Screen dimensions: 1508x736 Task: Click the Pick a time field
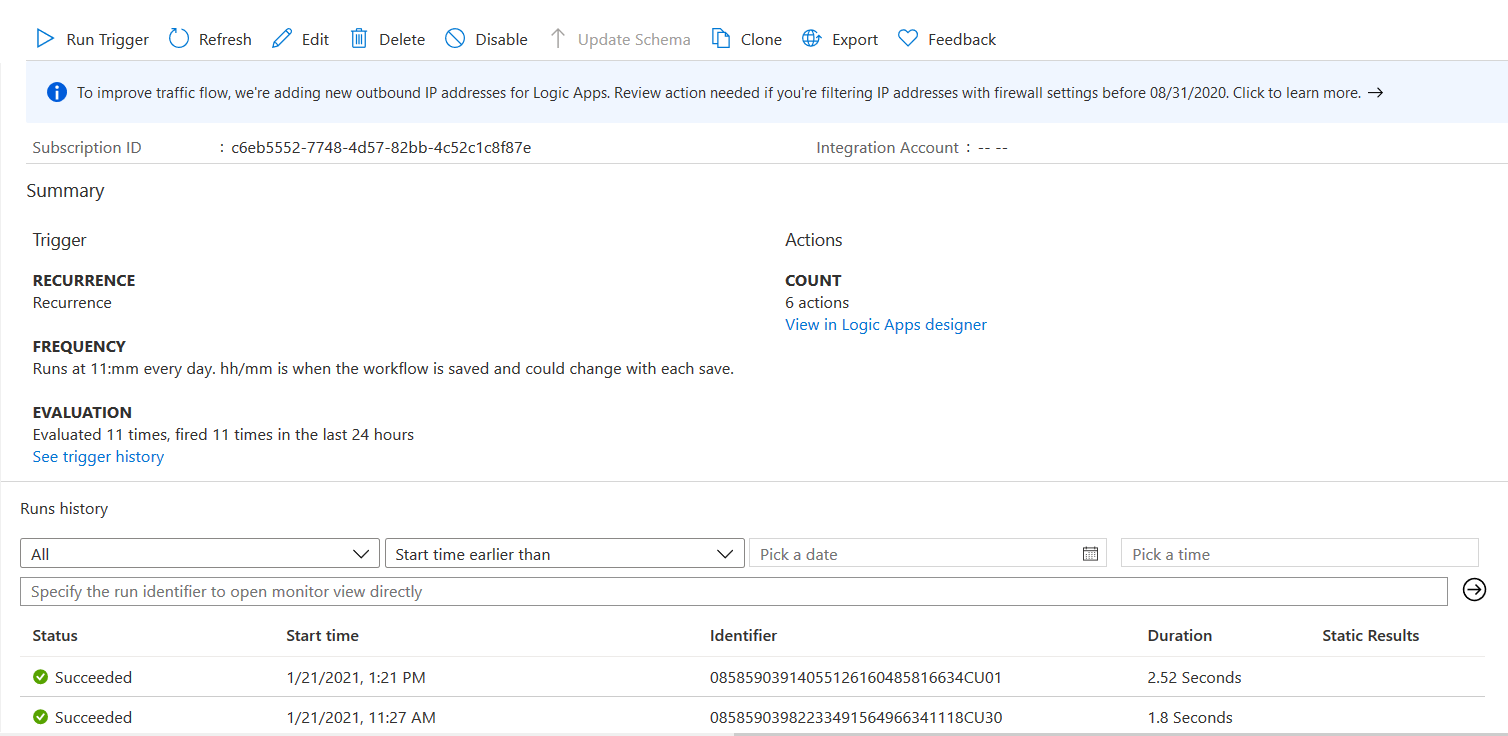pos(1299,554)
